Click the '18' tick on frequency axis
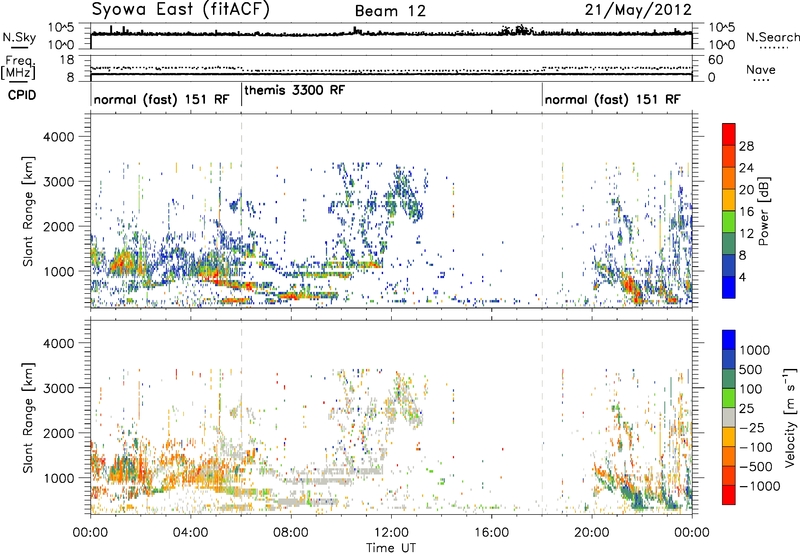This screenshot has height=554, width=800. pyautogui.click(x=66, y=60)
